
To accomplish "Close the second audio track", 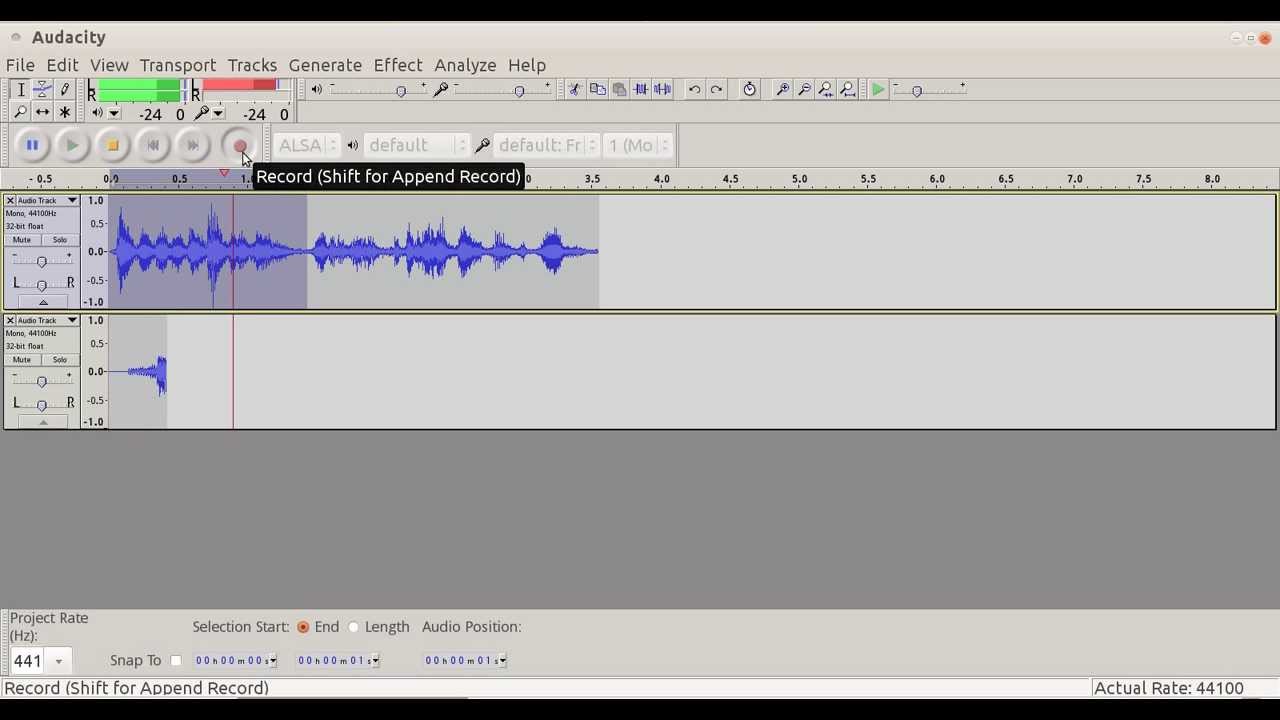I will [10, 321].
